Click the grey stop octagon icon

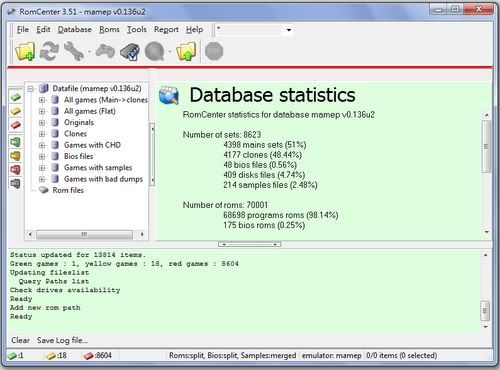point(214,52)
